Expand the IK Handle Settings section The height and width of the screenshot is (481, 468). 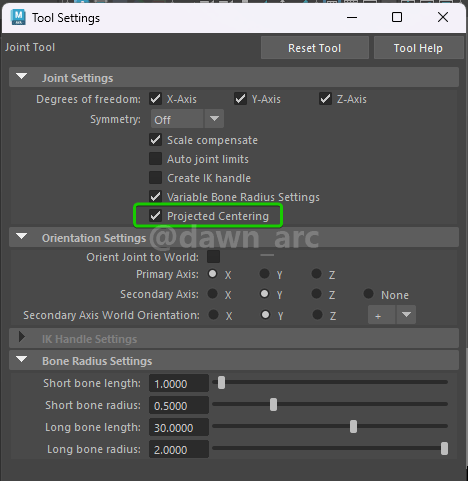[x=22, y=337]
